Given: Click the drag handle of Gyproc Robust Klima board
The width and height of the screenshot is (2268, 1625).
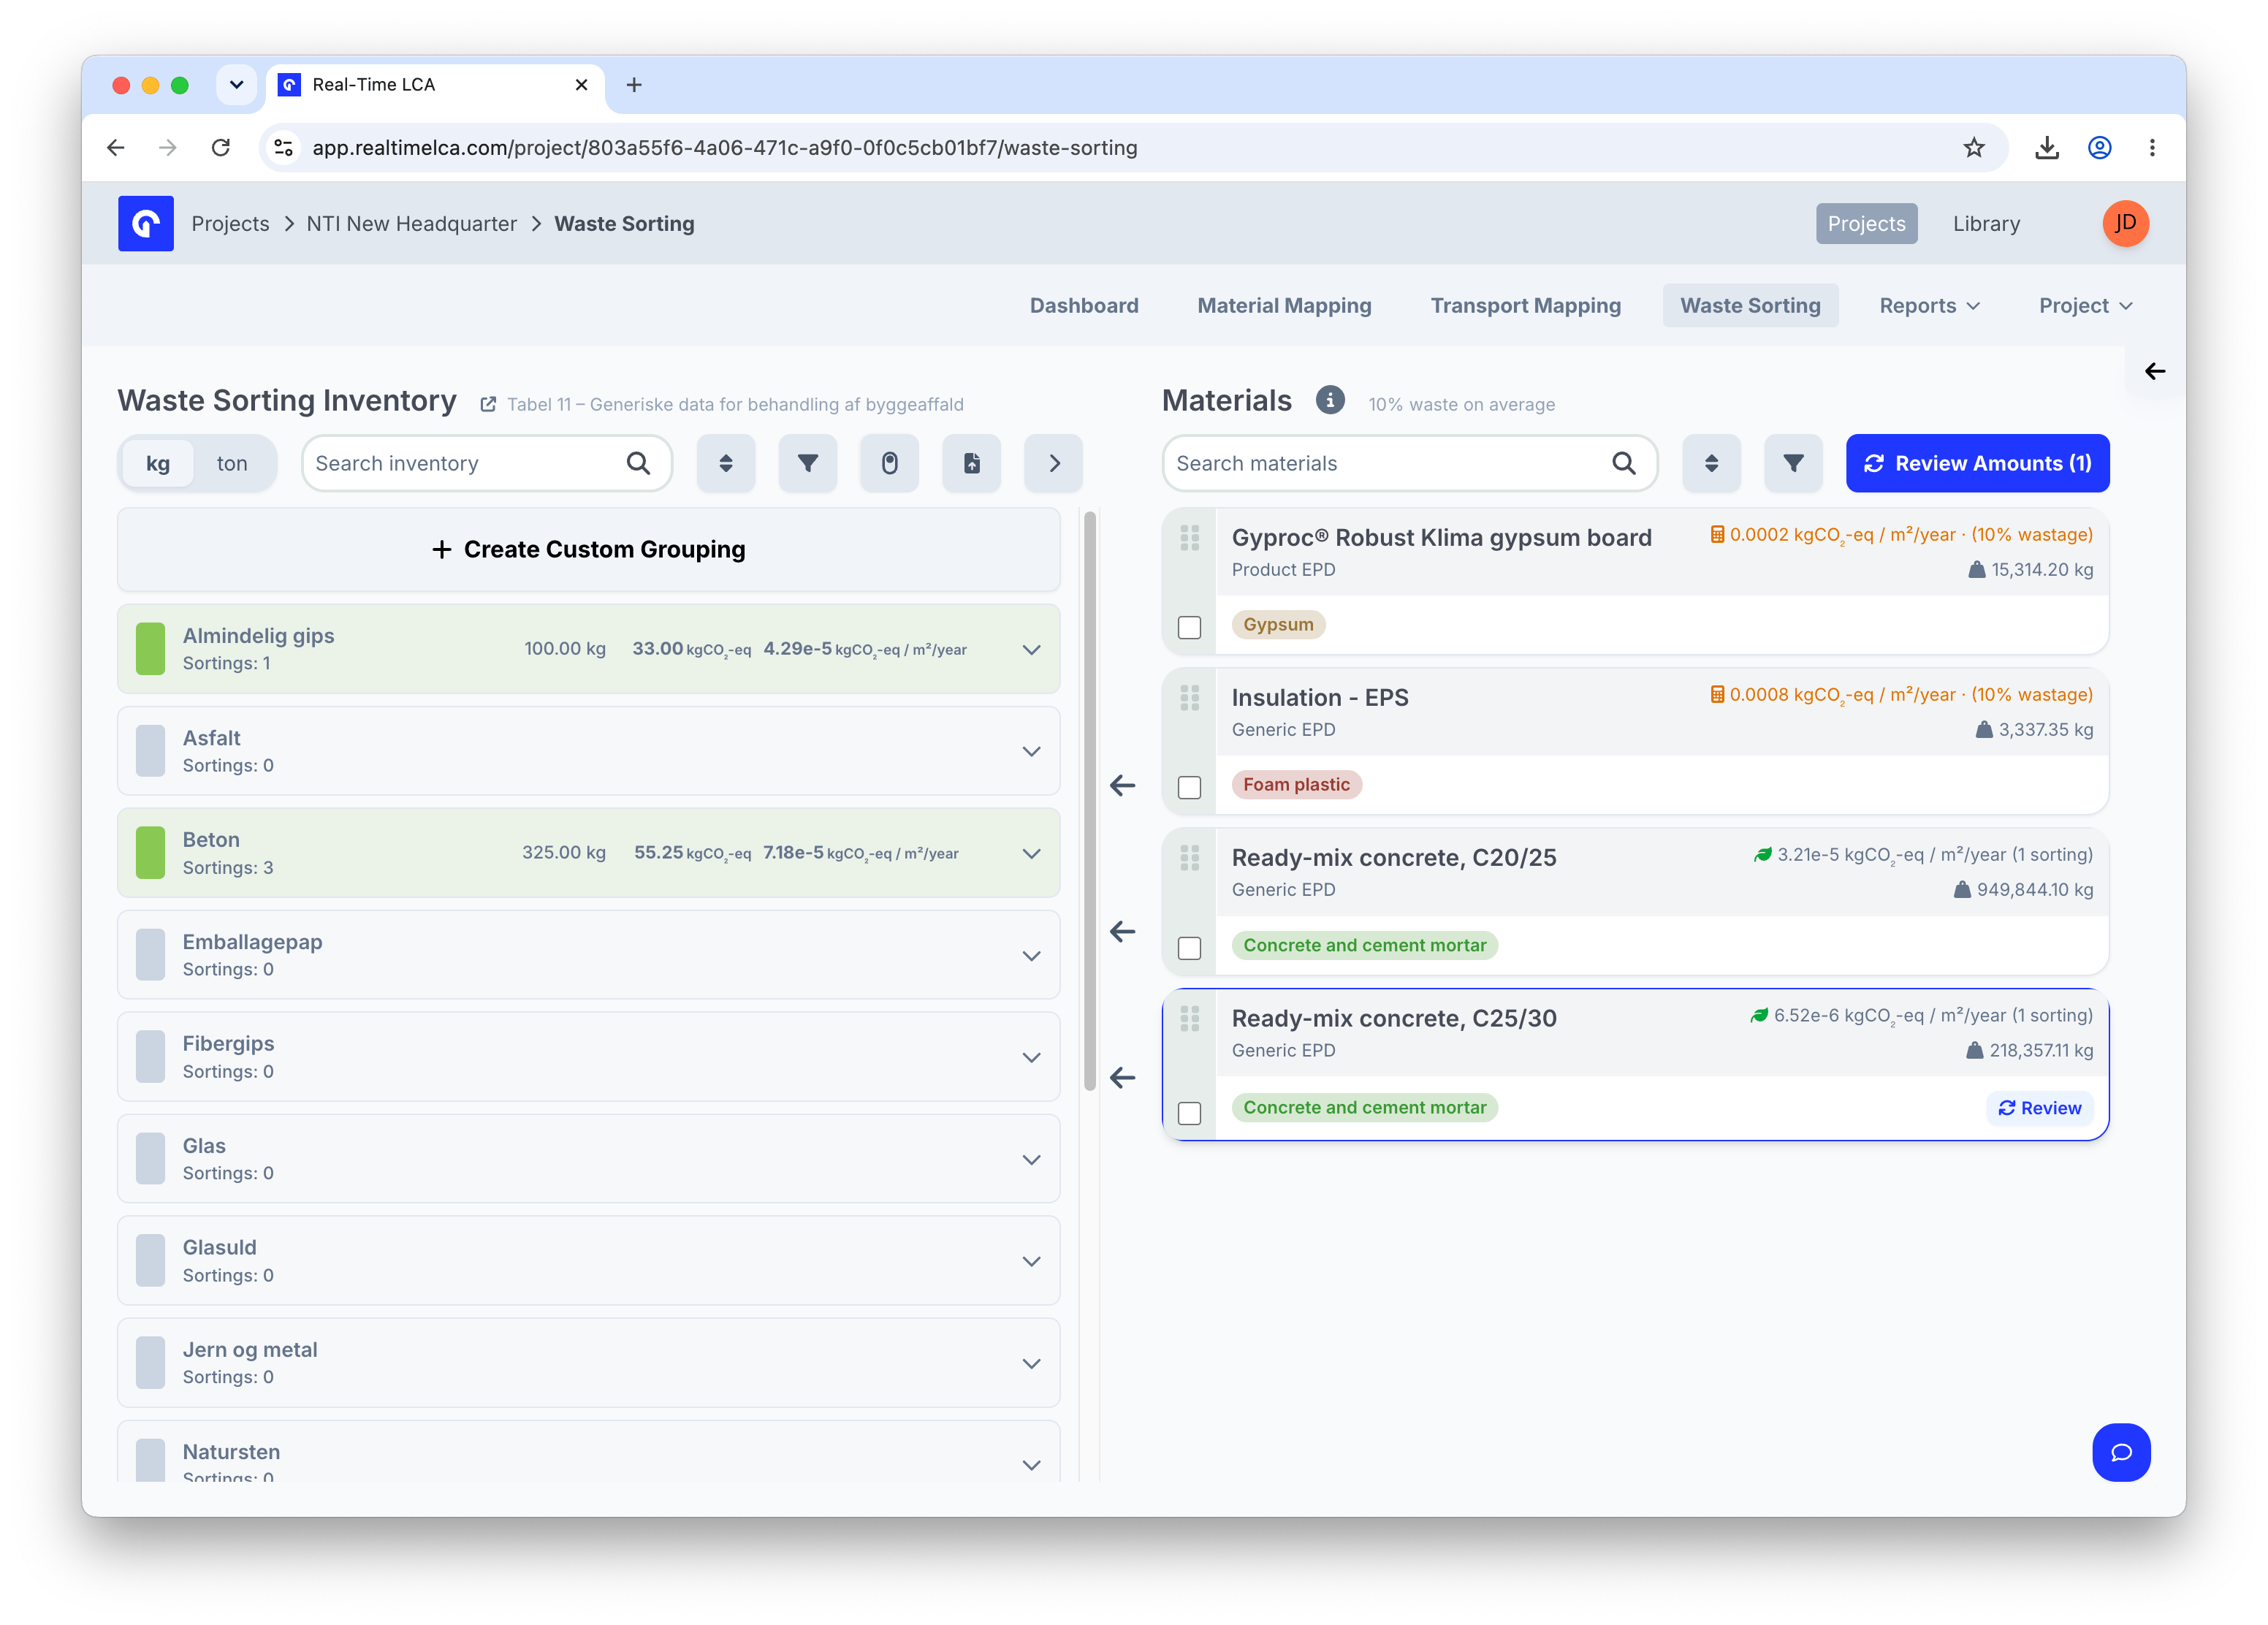Looking at the screenshot, I should pyautogui.click(x=1189, y=538).
